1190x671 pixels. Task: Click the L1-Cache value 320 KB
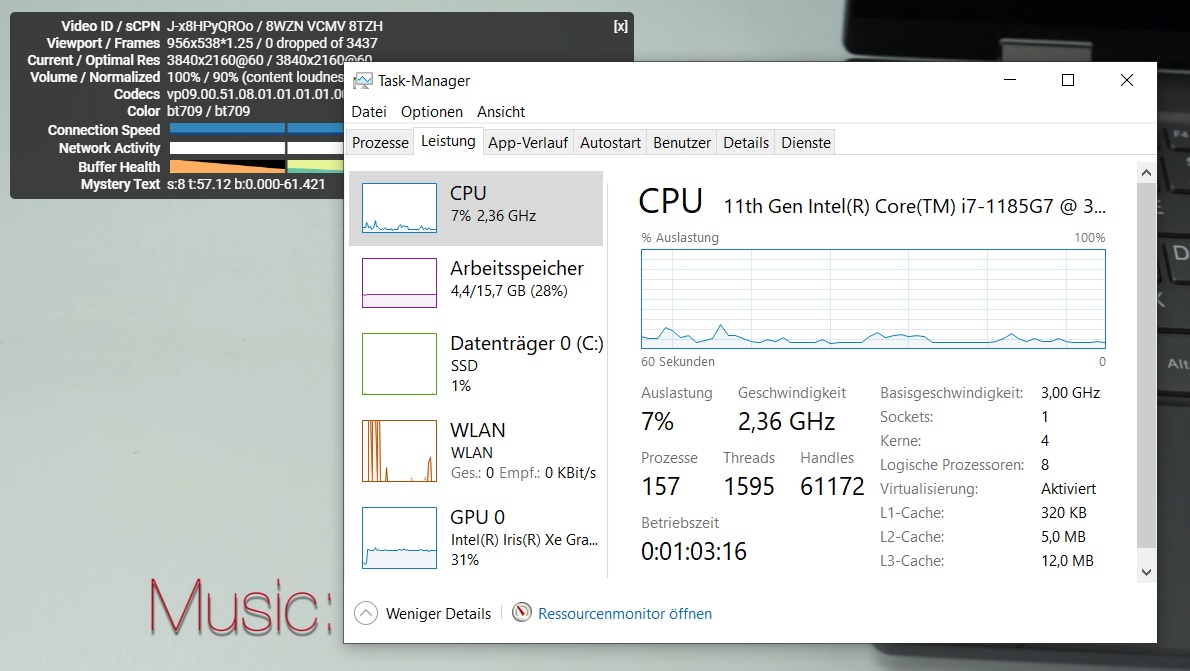(x=1063, y=512)
